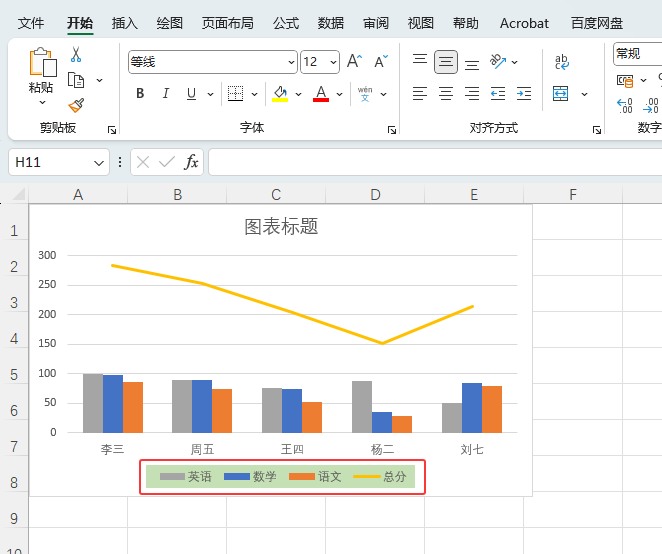Click the wrap text icon
Viewport: 662px width, 554px height.
(x=562, y=62)
